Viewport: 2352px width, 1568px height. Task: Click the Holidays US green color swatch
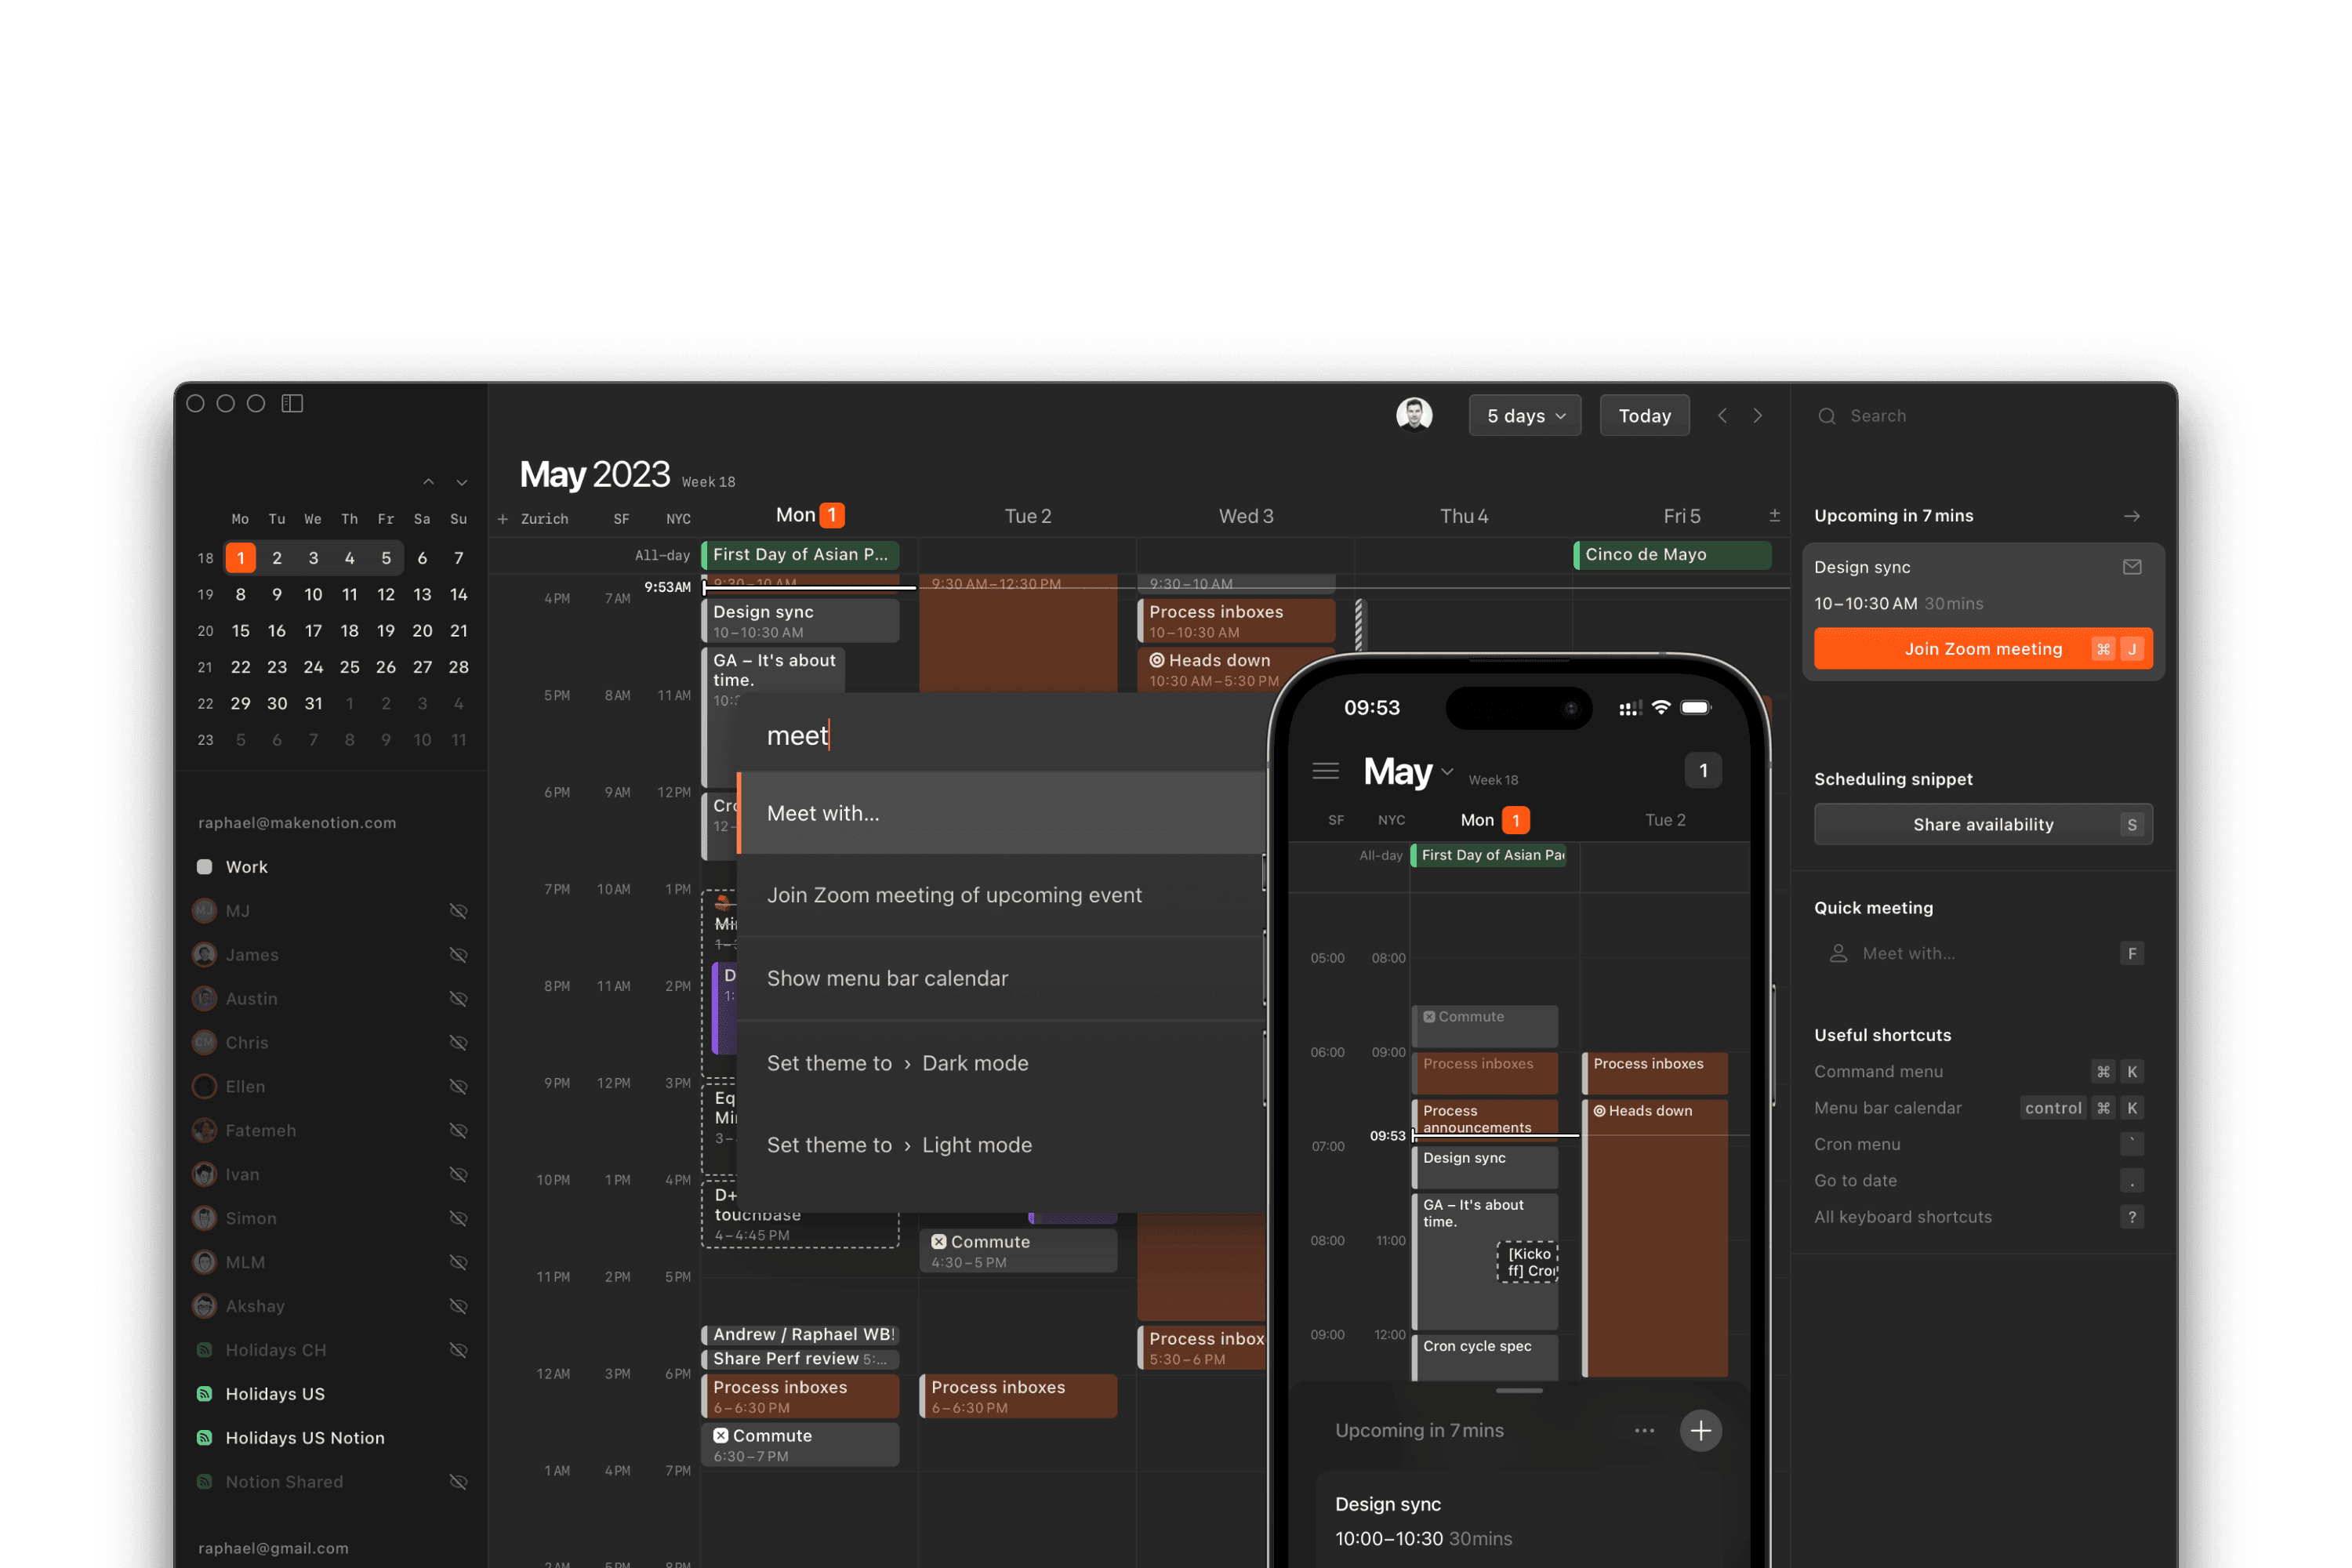point(205,1394)
